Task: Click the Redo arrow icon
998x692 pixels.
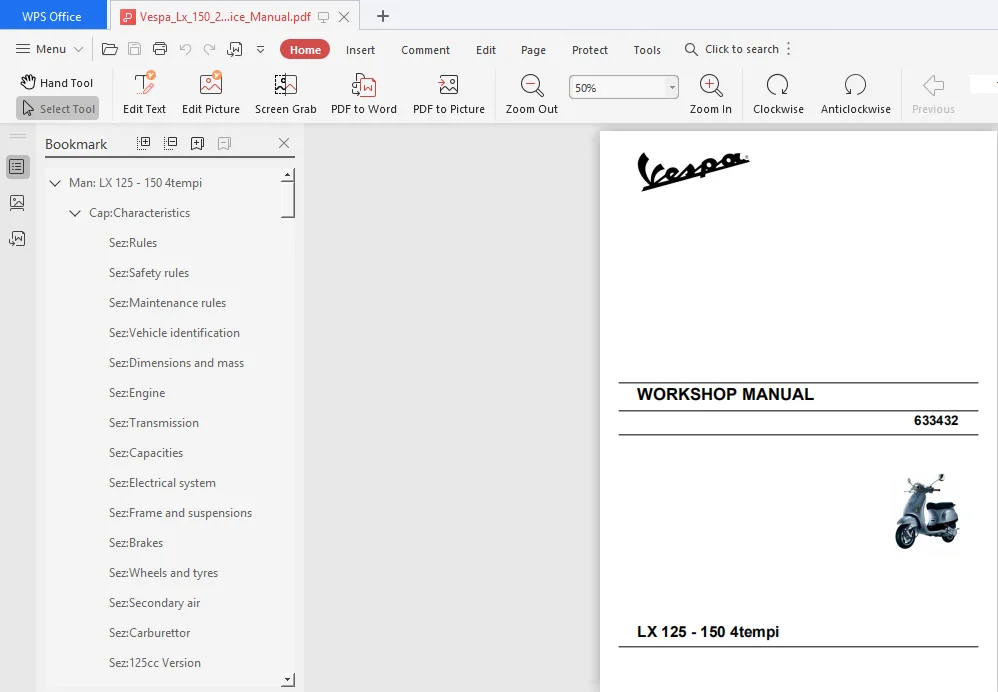Action: pos(209,49)
